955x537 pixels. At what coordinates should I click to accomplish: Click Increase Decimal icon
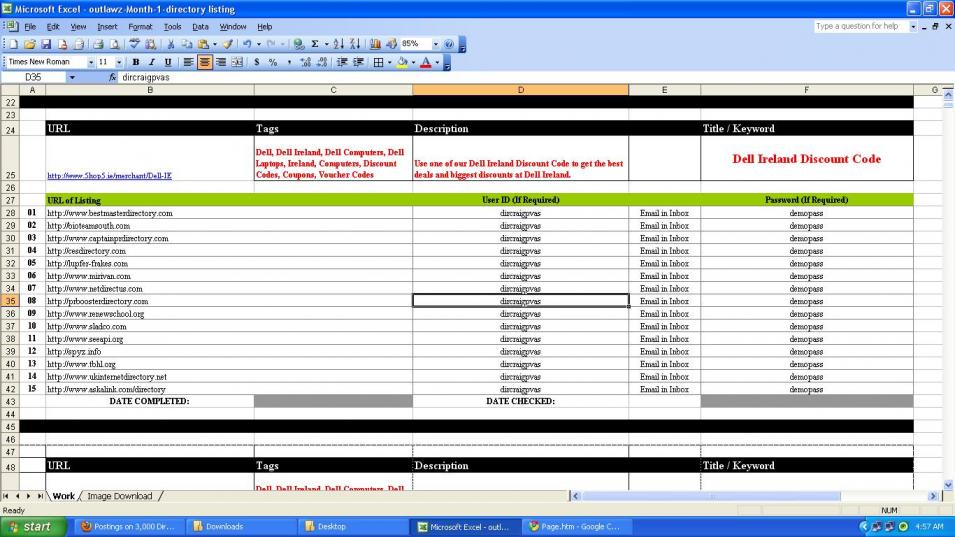click(306, 62)
